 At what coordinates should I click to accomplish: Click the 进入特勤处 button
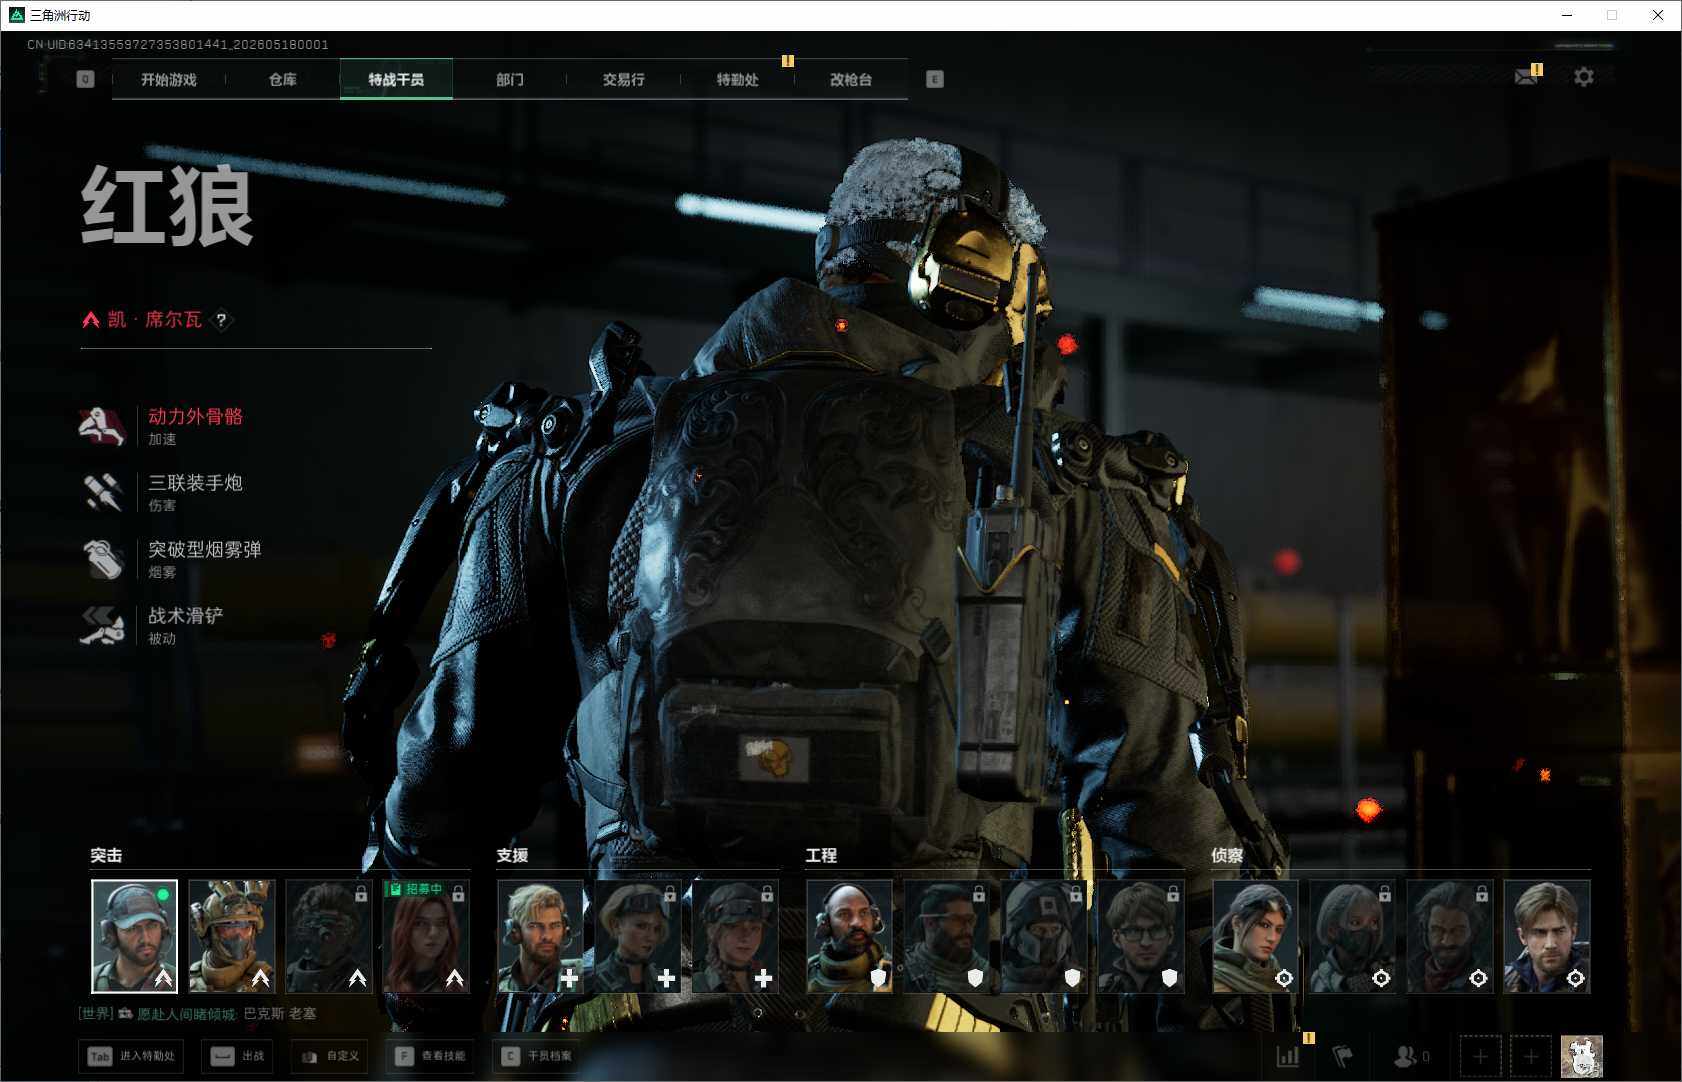131,1056
